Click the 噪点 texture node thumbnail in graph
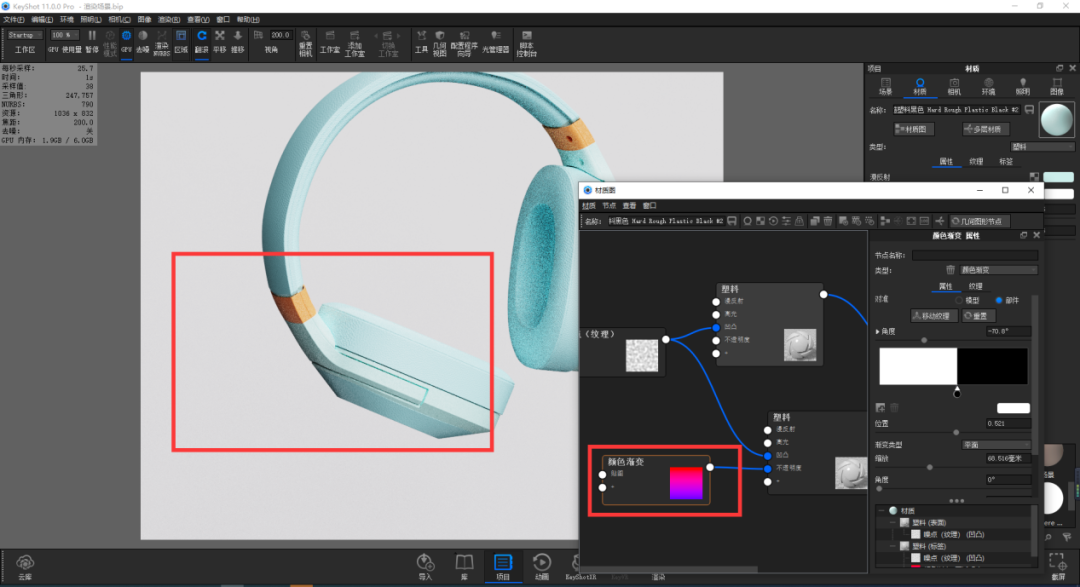1080x587 pixels. (641, 355)
